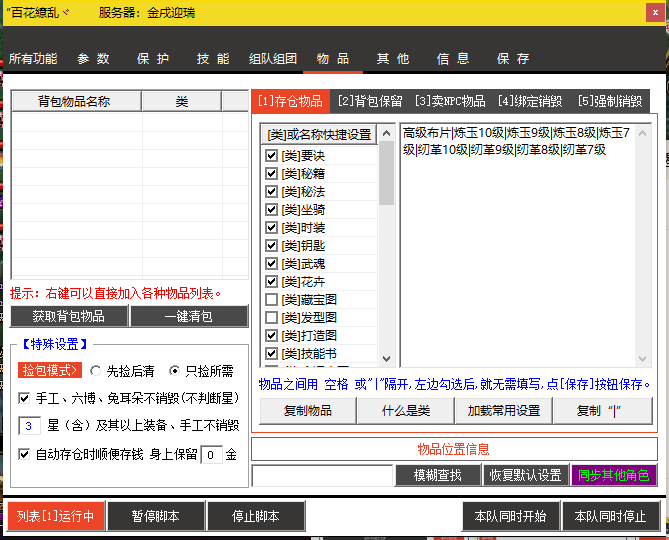Image resolution: width=669 pixels, height=540 pixels.
Task: Uncheck the [类]技能书 checkbox
Action: 271,353
